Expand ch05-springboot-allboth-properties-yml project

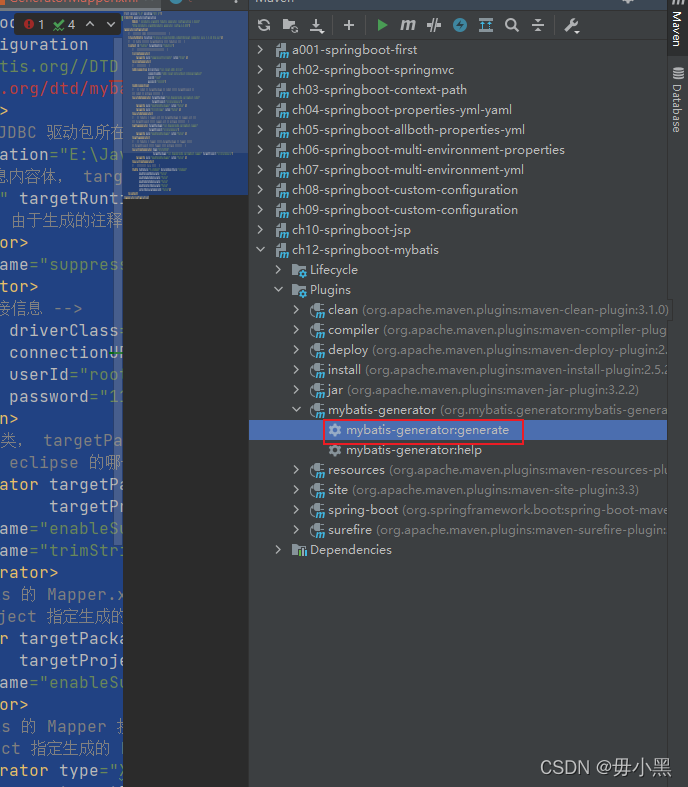(x=260, y=129)
